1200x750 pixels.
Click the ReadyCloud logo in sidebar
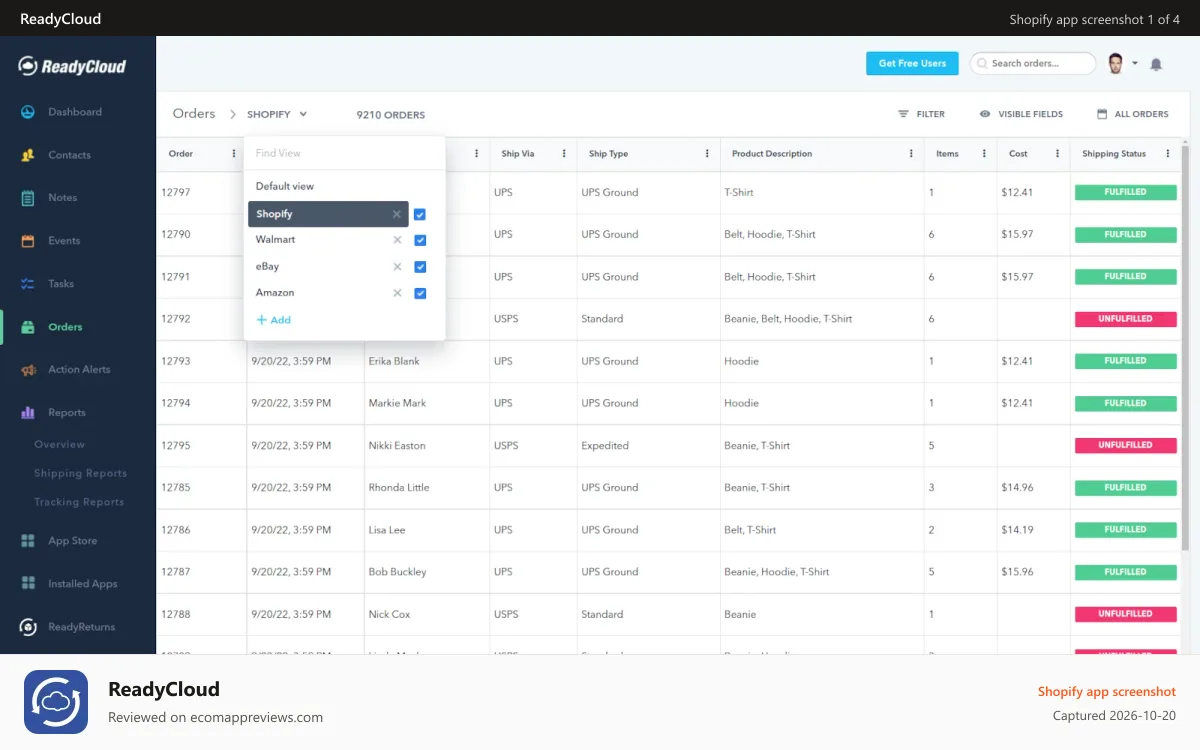pyautogui.click(x=72, y=66)
